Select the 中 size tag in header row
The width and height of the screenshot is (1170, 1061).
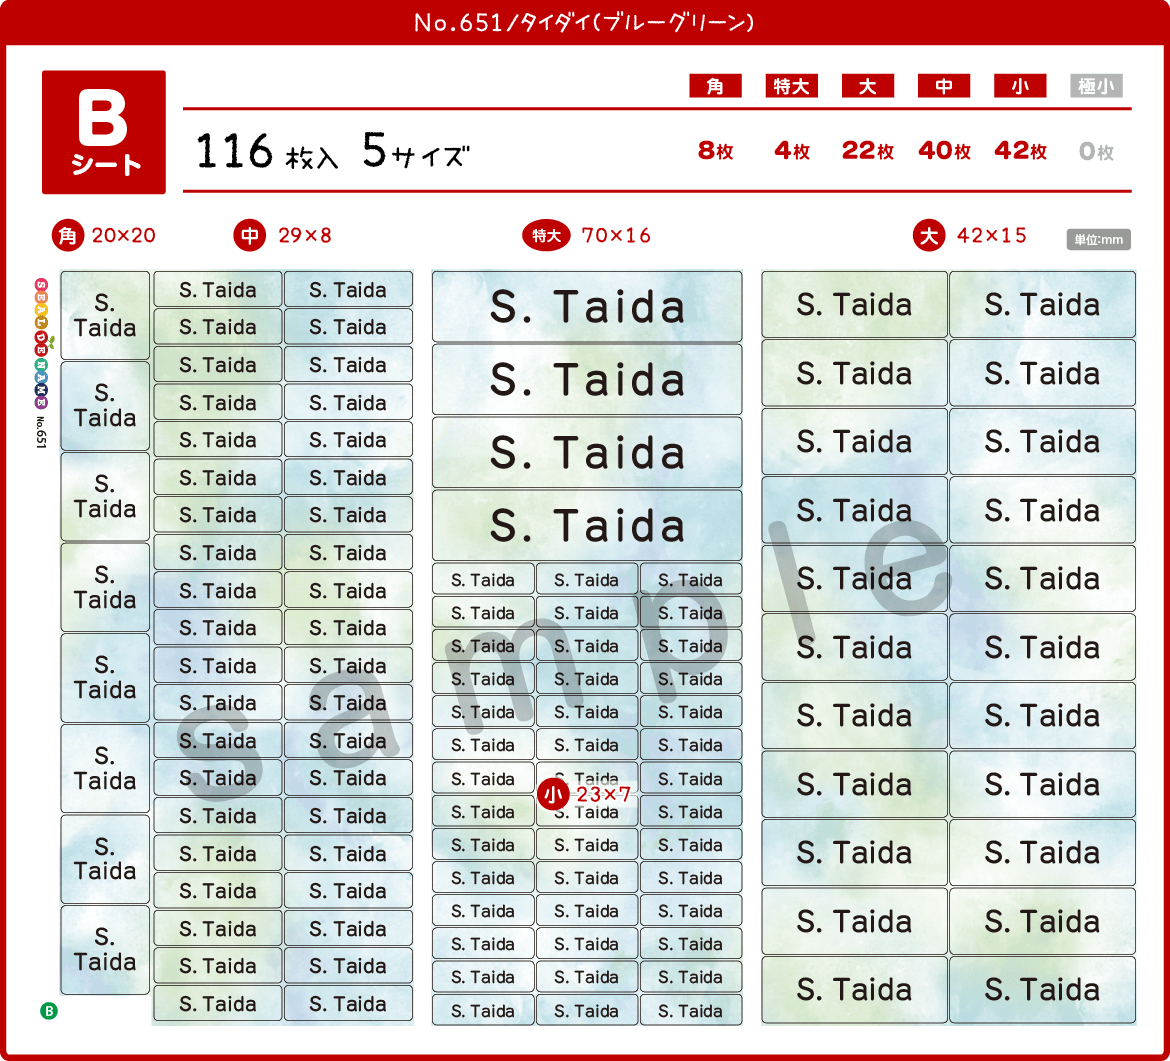(944, 86)
